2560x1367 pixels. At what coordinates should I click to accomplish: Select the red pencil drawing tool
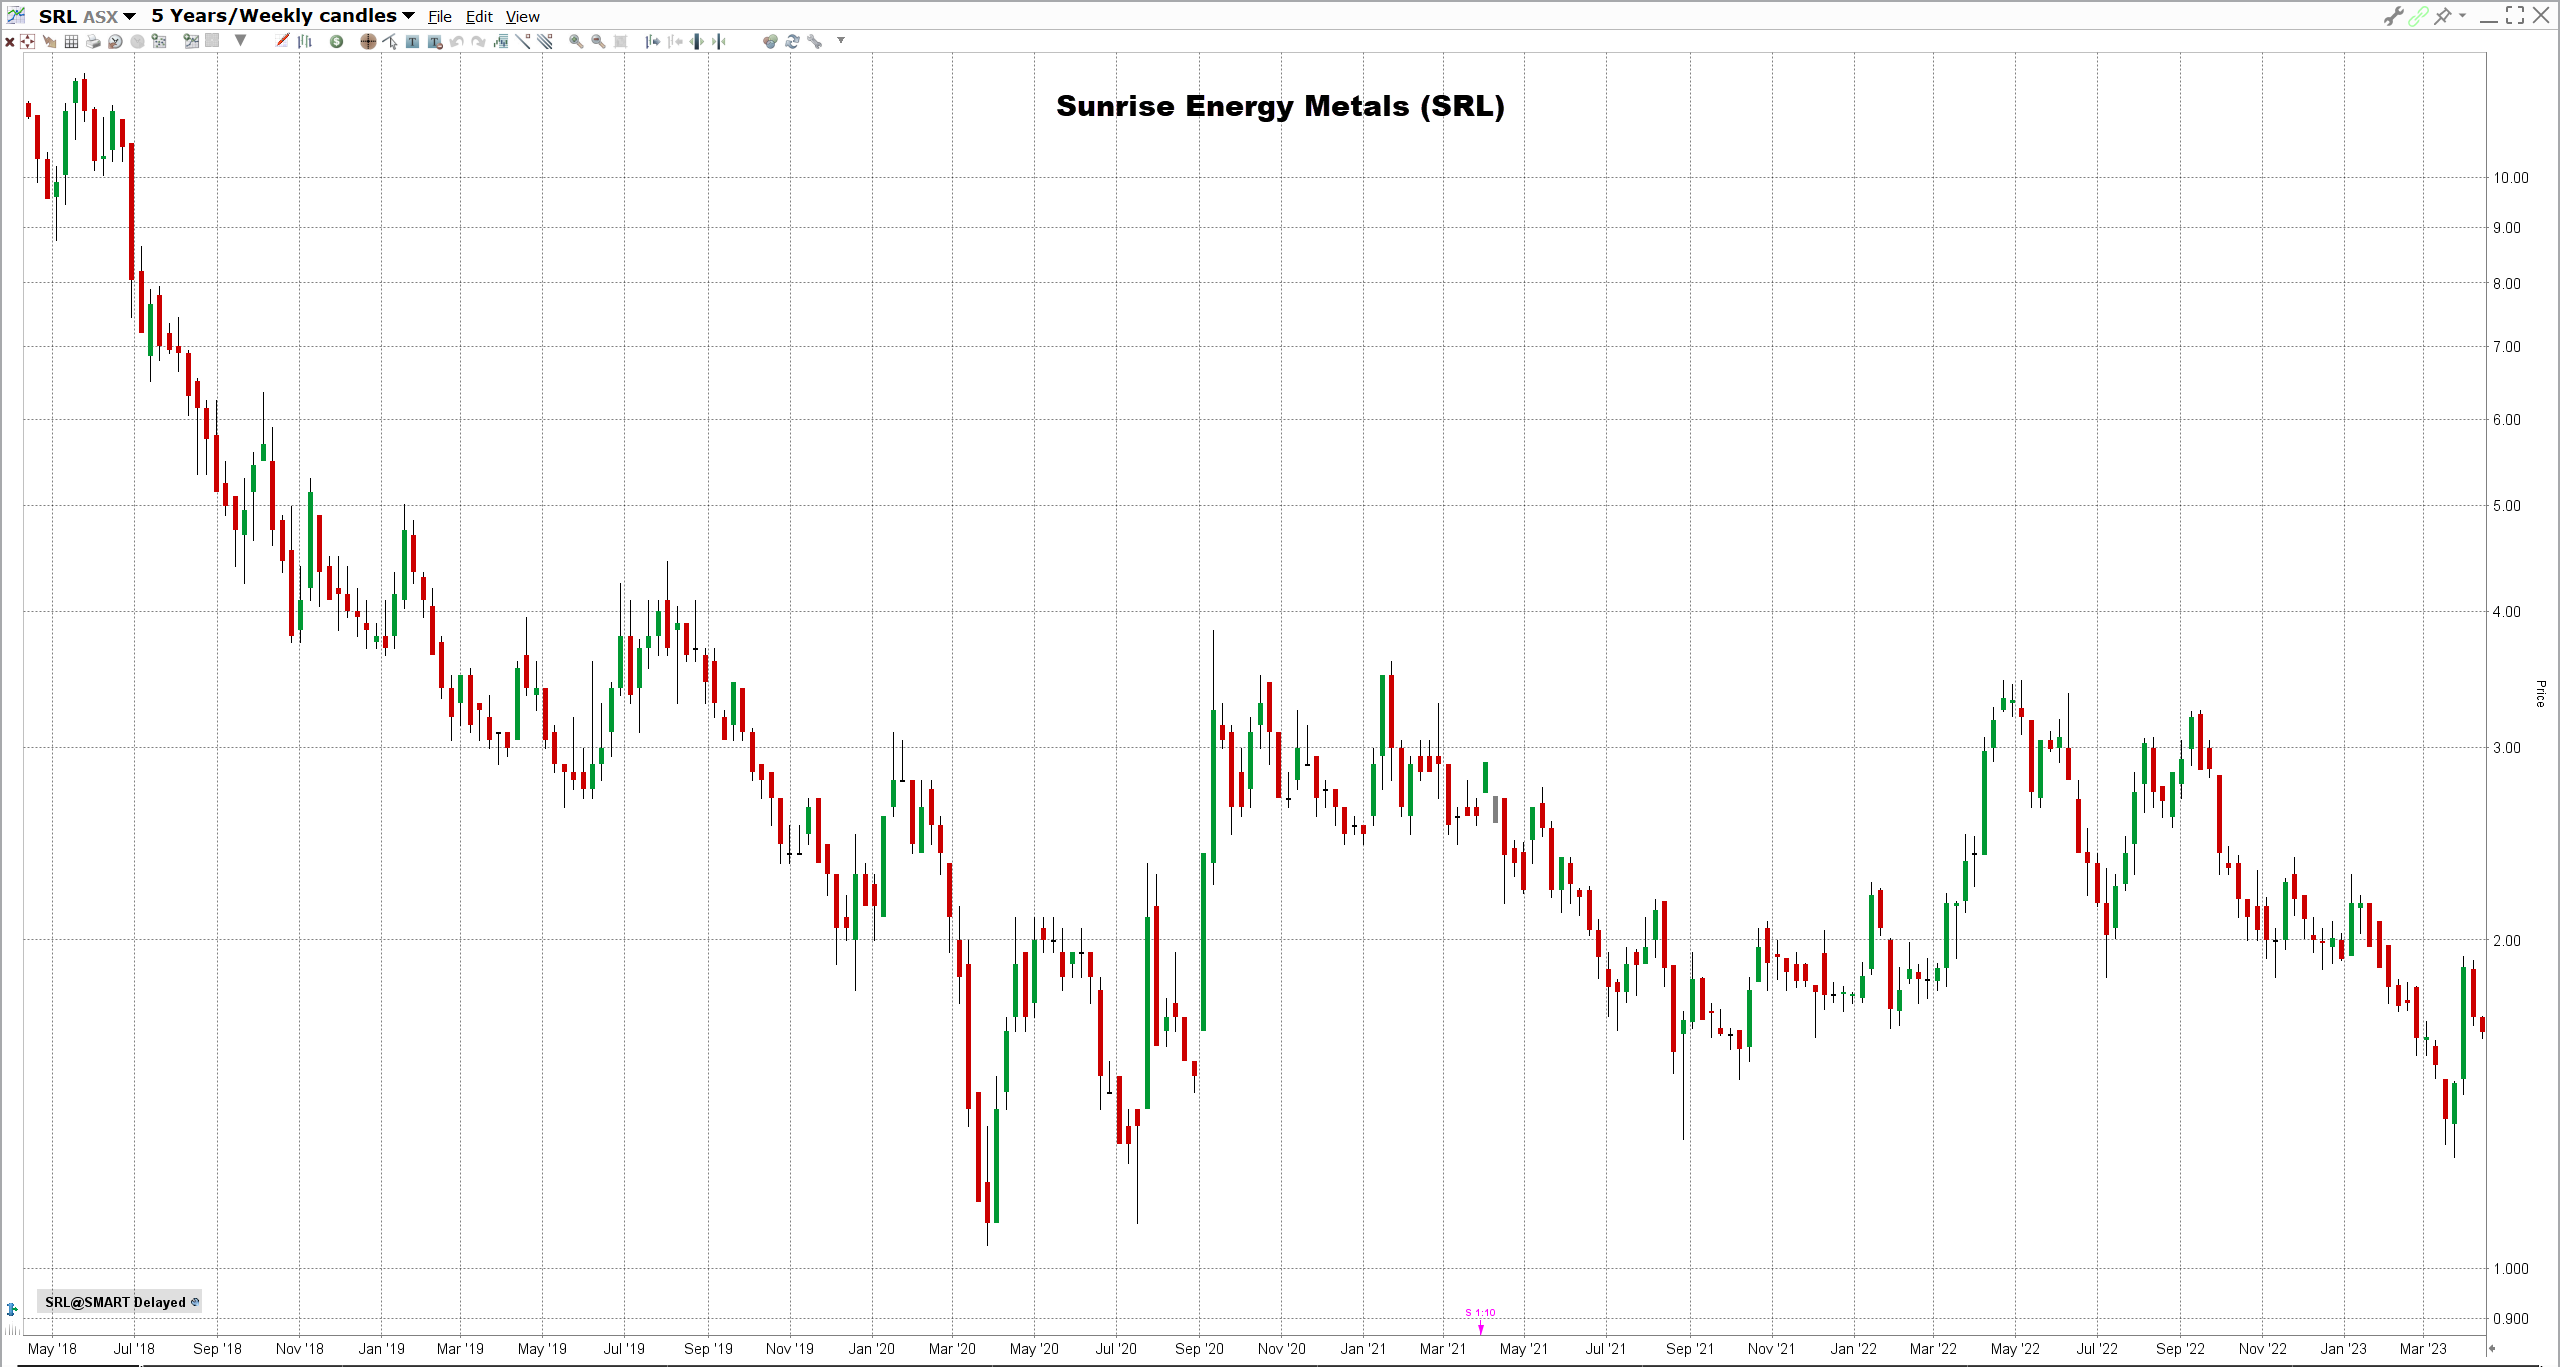click(x=282, y=41)
